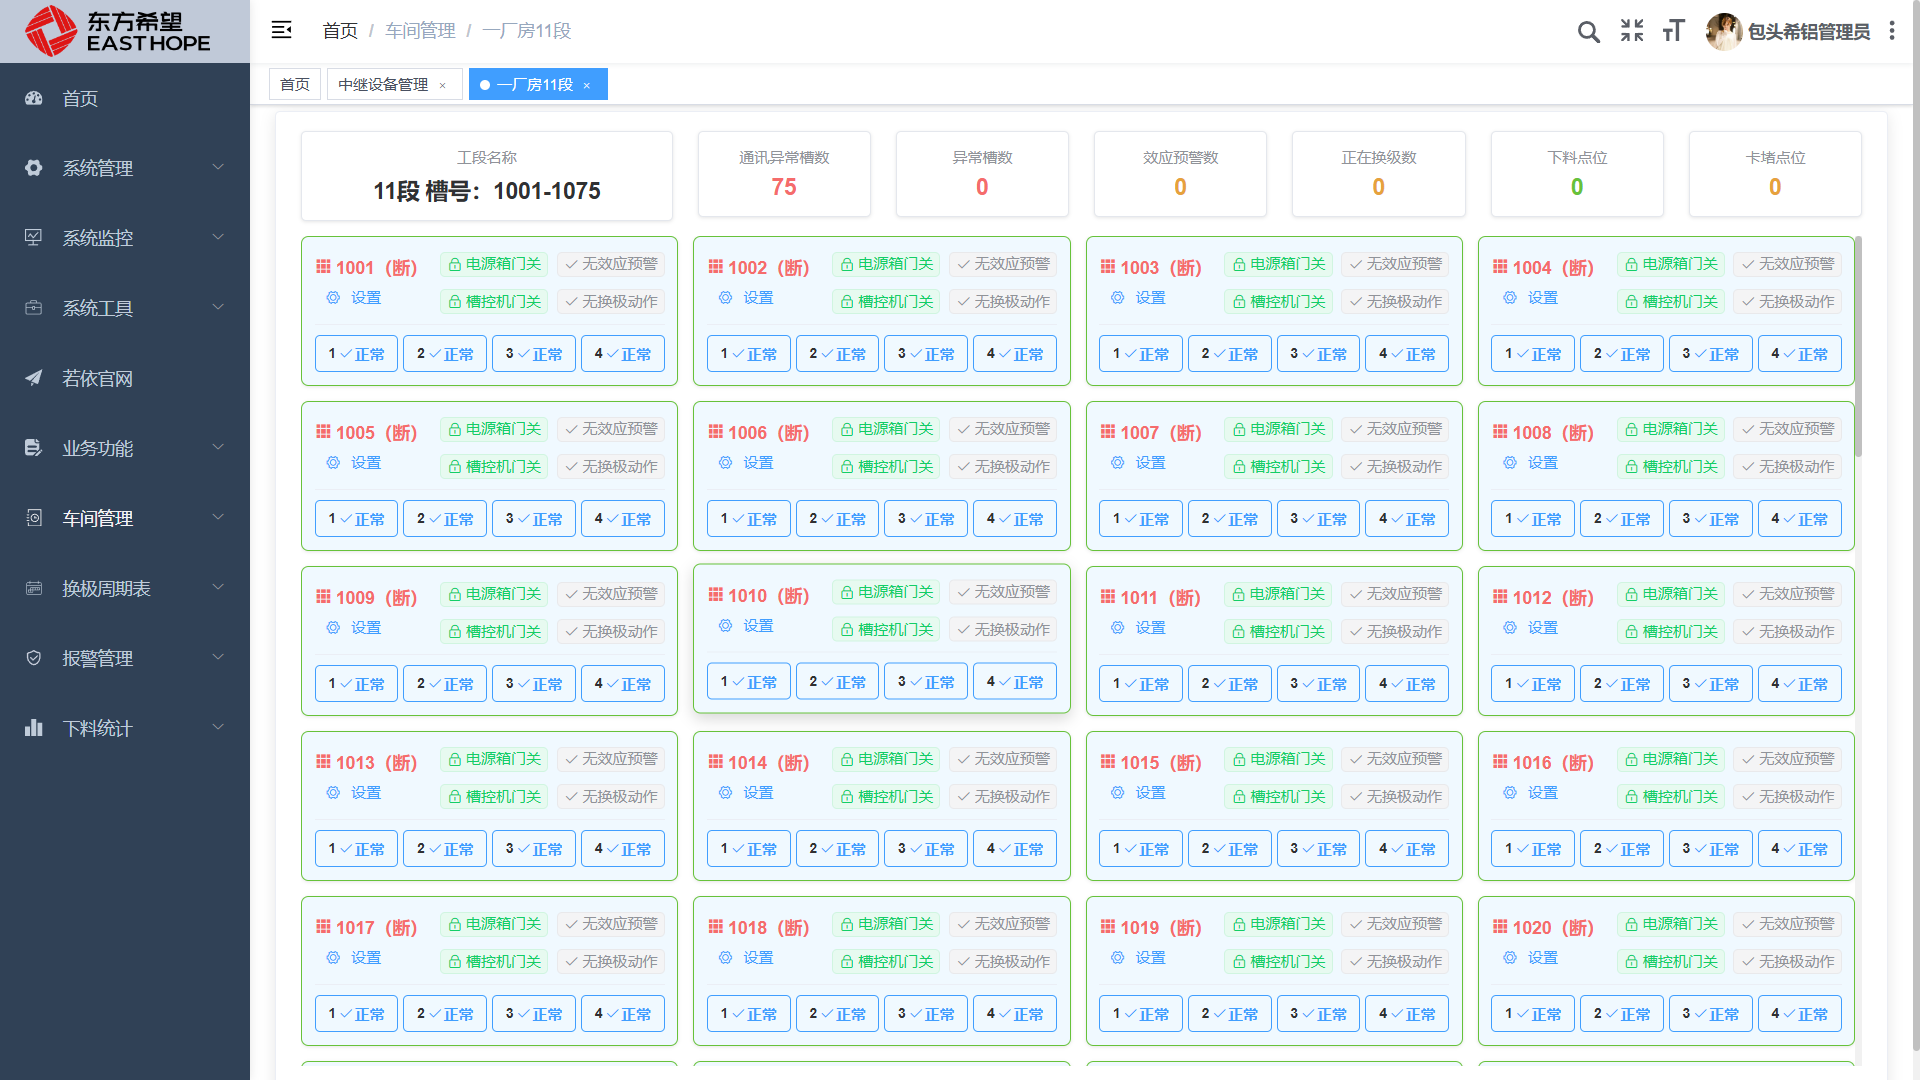Click 设置 link on cell 1010
Viewport: 1920px width, 1080px height.
758,626
